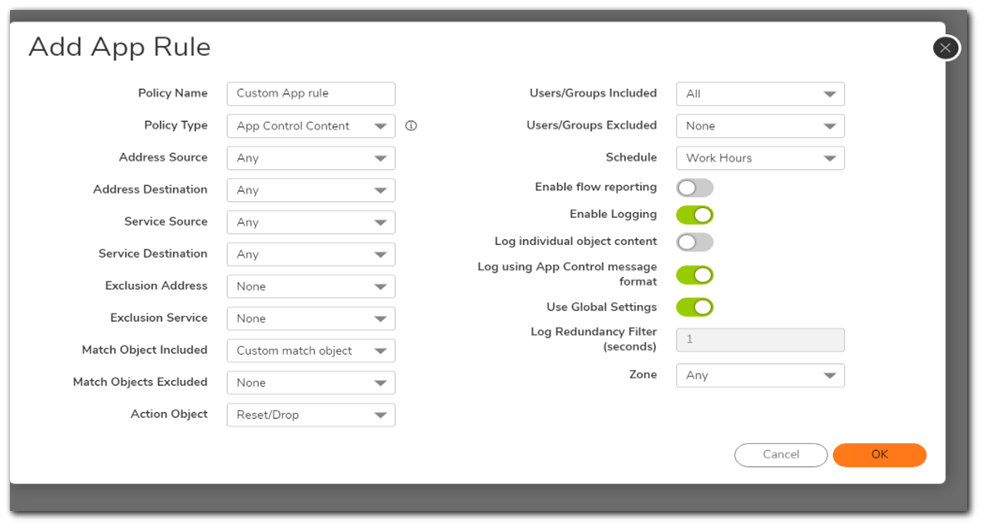Screen dimensions: 985x529
Task: Disable the Enable Logging toggle
Action: 695,215
